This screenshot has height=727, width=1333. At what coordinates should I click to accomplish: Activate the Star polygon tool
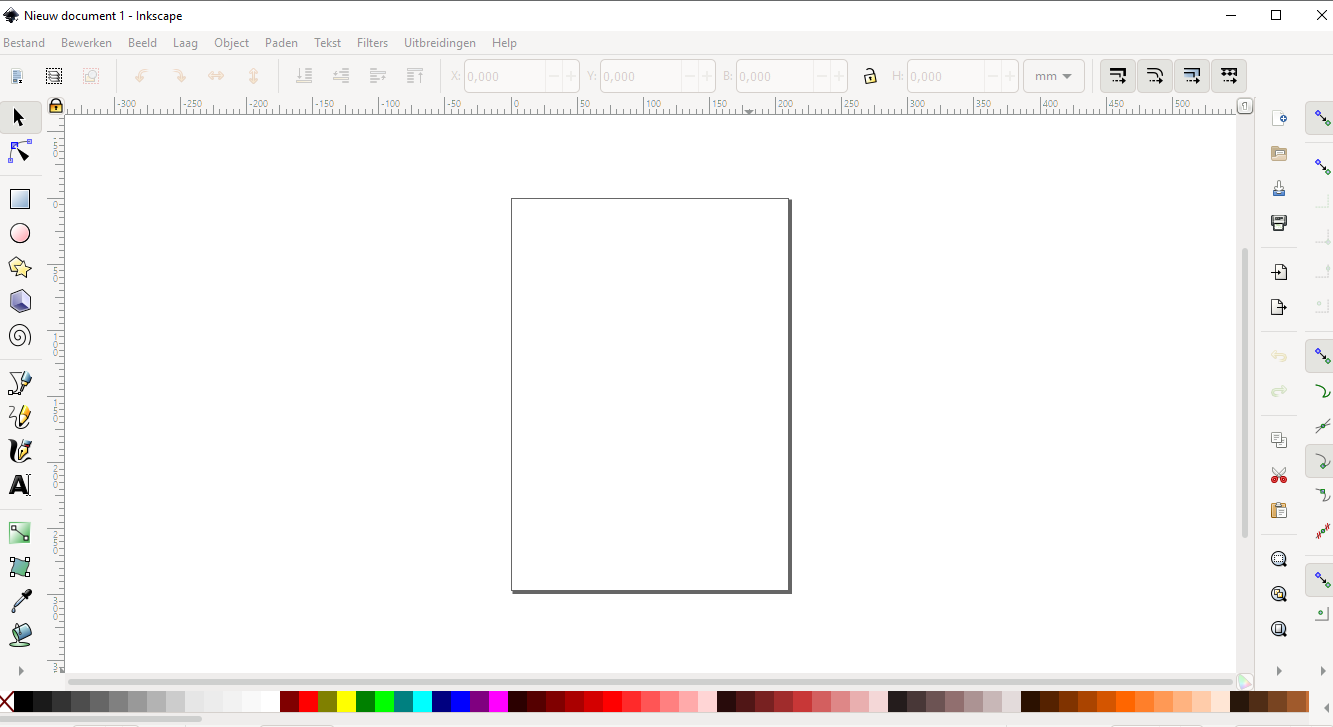pyautogui.click(x=20, y=267)
